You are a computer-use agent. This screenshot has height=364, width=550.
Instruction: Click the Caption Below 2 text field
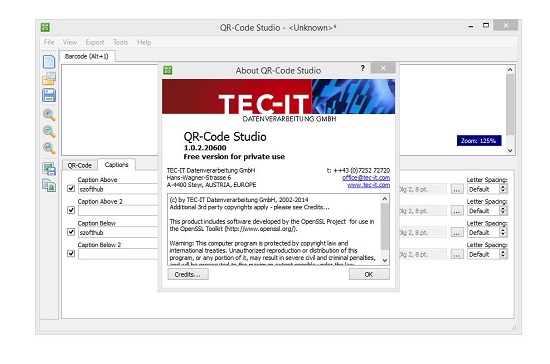(118, 254)
